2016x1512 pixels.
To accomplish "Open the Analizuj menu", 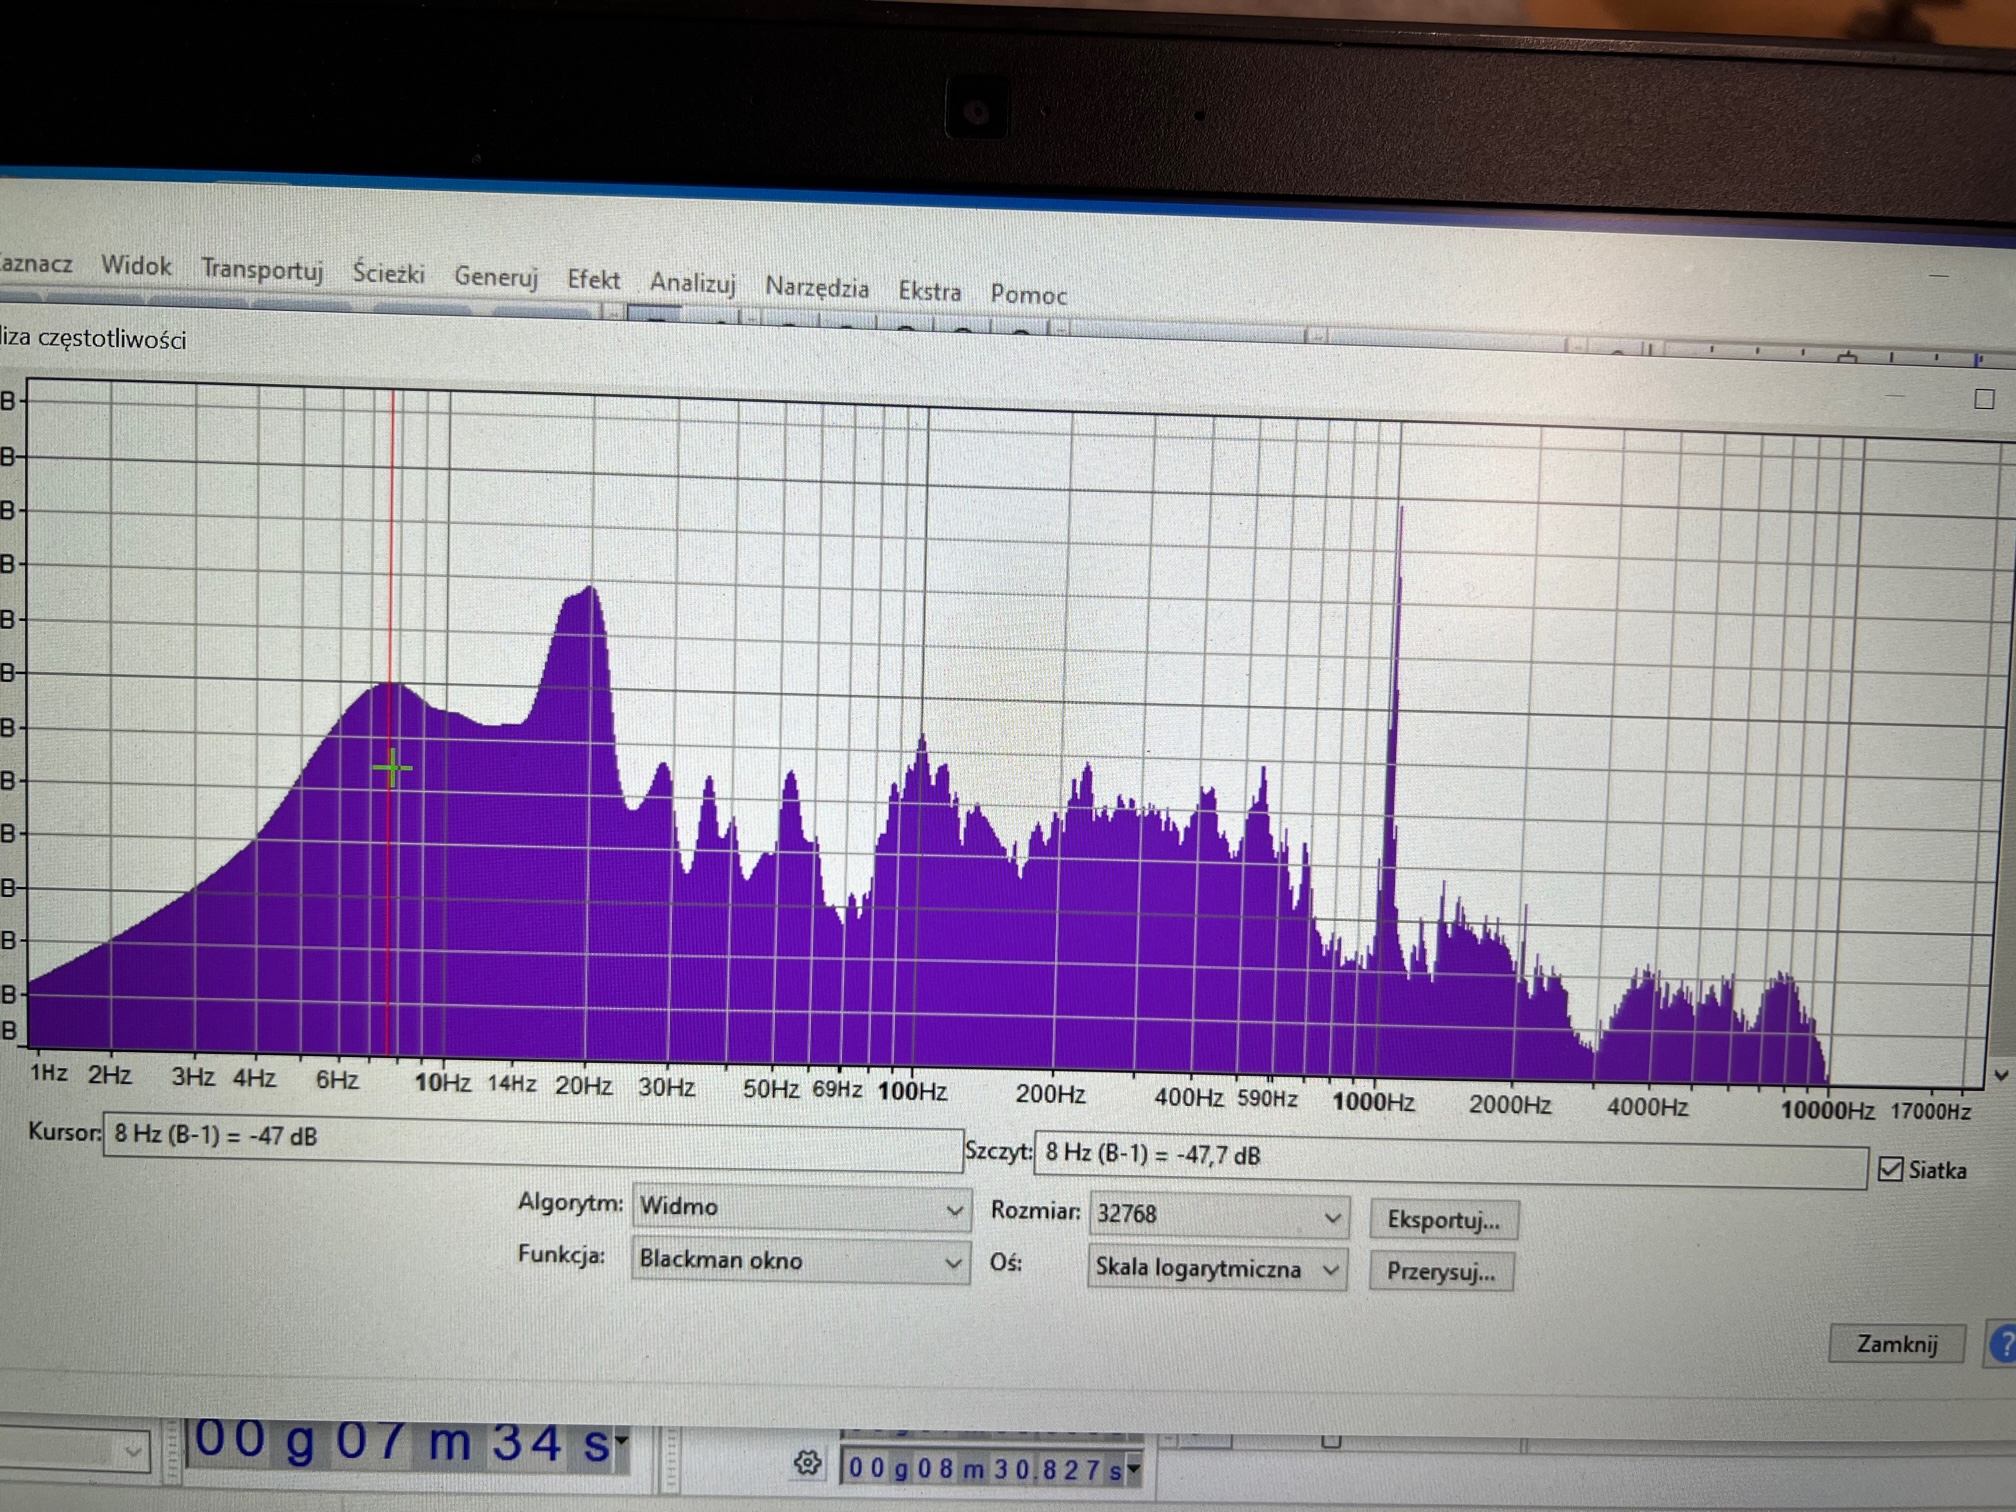I will coord(692,283).
